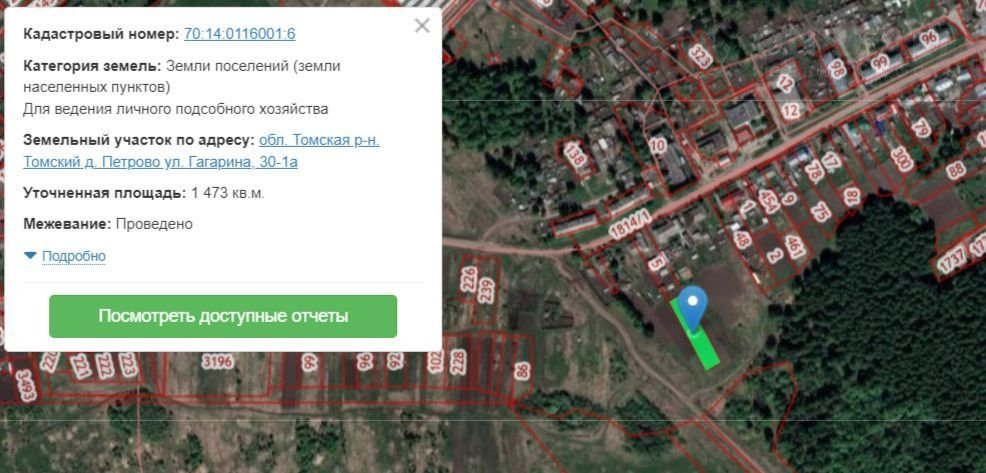The height and width of the screenshot is (473, 986).
Task: Click parcel label 1737 on map
Action: [951, 259]
